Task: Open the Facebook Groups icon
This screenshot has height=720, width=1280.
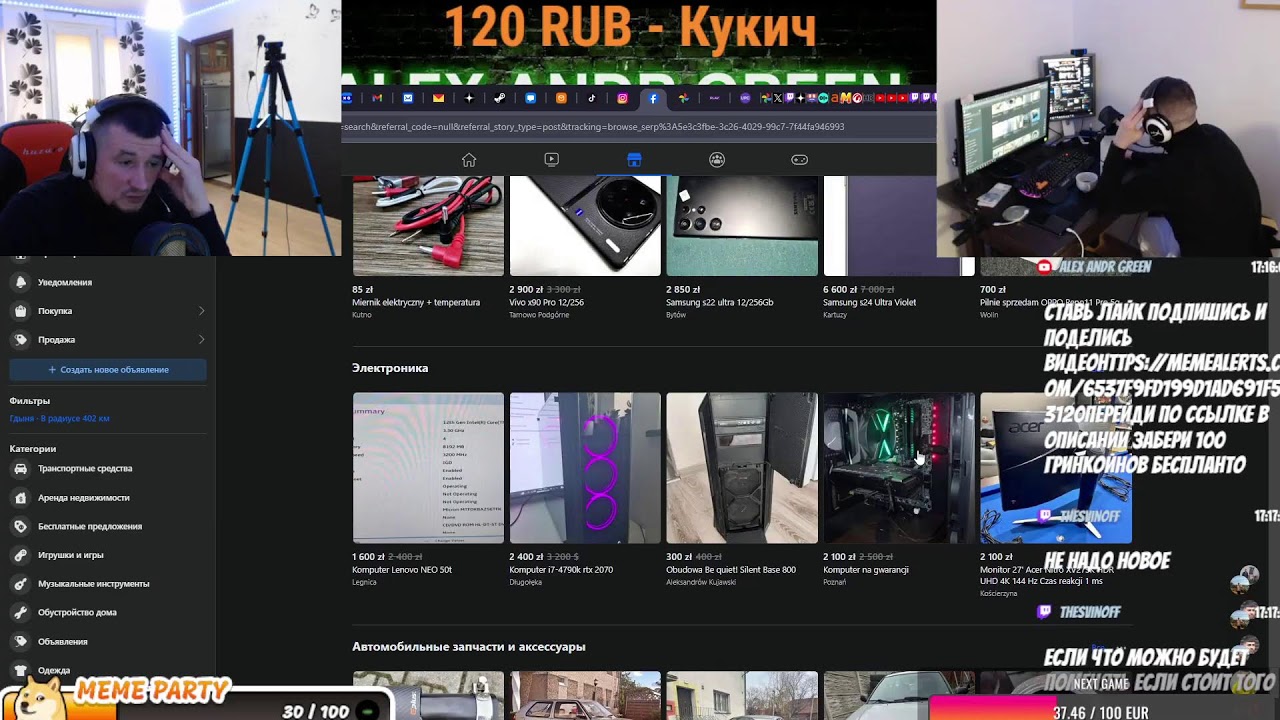Action: coord(717,160)
